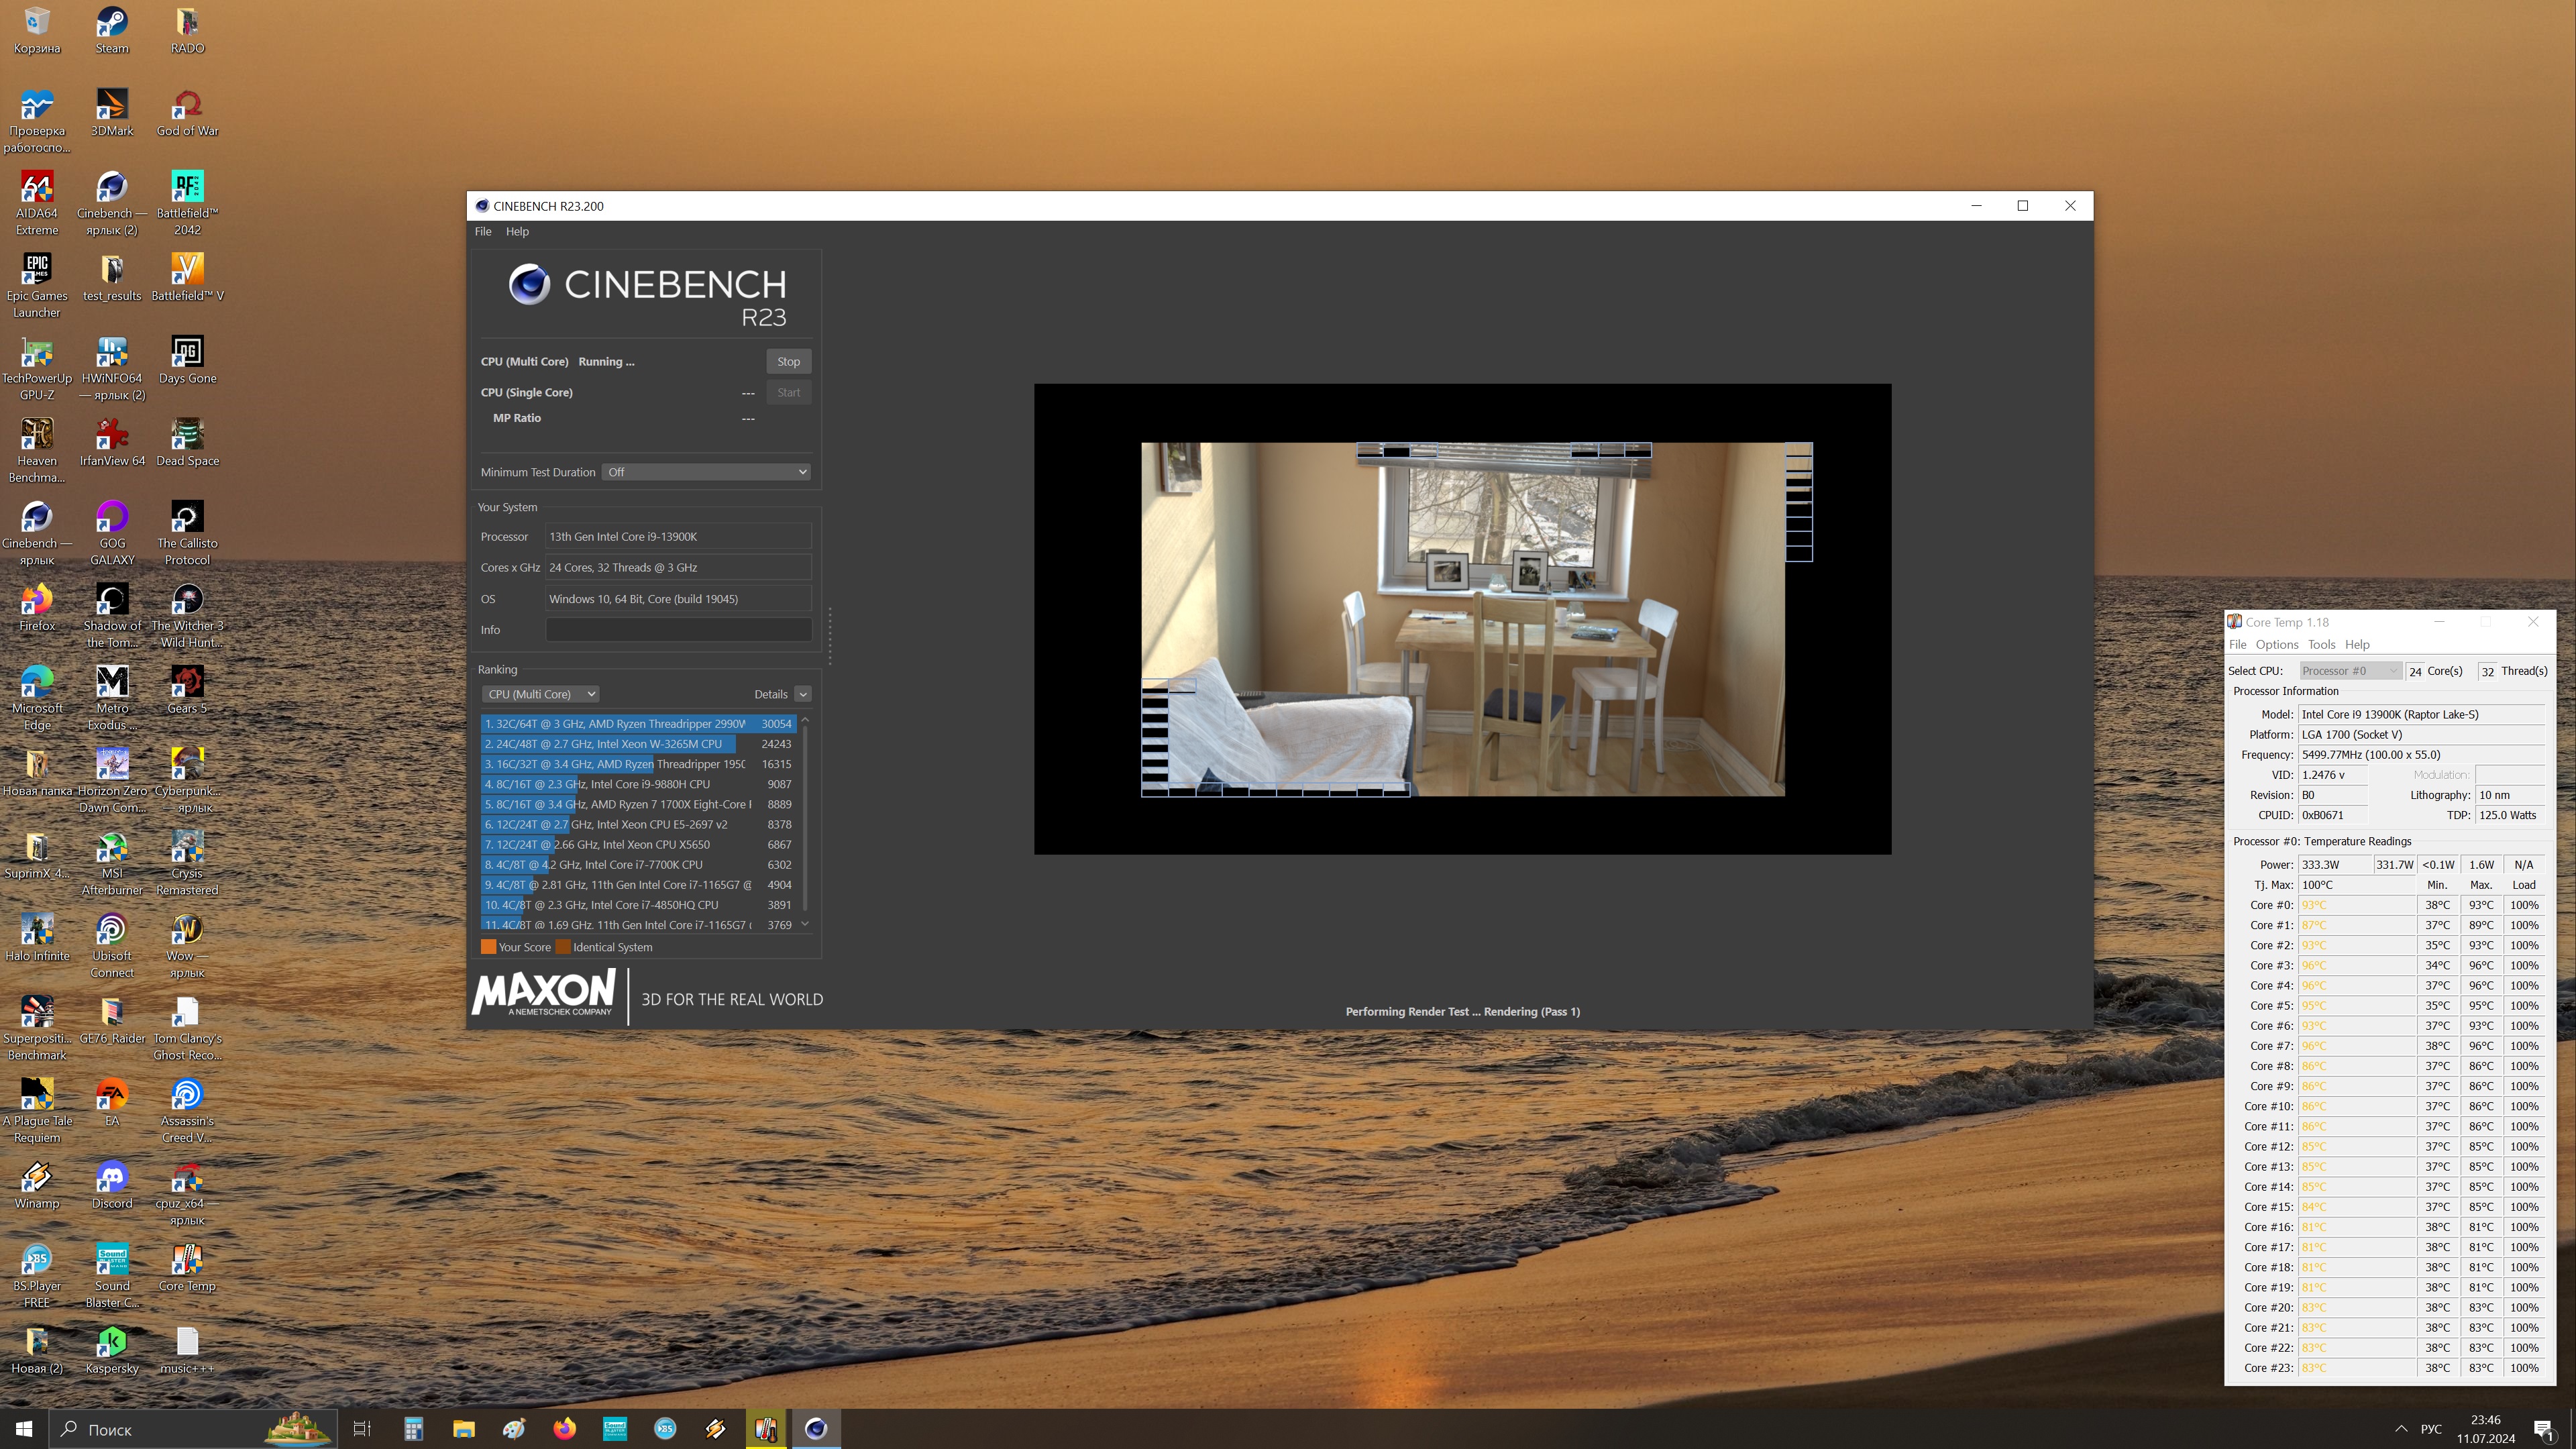Open the Core Temp Tools menu

tap(2321, 645)
